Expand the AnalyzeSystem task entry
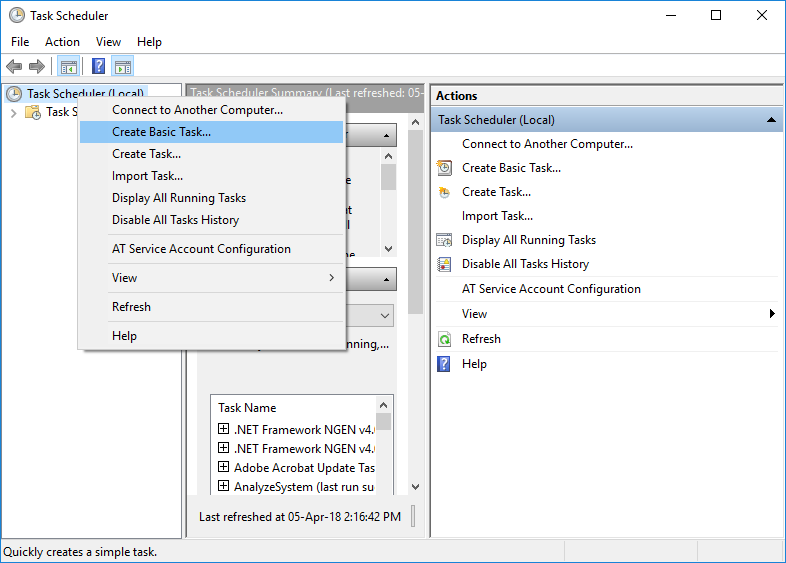This screenshot has width=786, height=563. tap(224, 487)
